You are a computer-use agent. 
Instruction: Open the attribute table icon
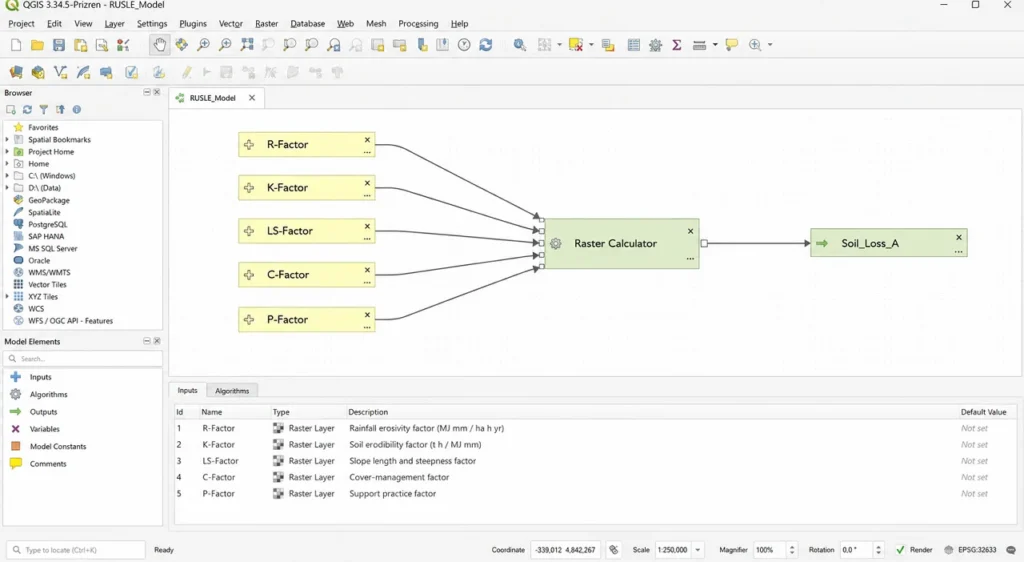(633, 45)
